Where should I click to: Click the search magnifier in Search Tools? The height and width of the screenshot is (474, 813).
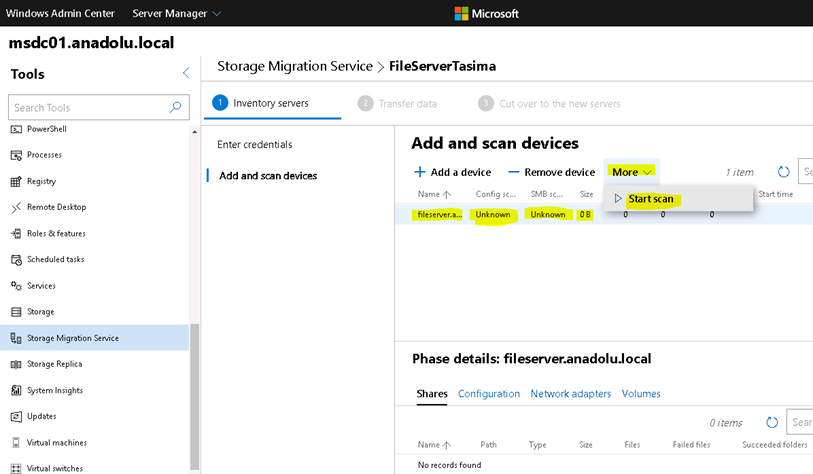[175, 107]
